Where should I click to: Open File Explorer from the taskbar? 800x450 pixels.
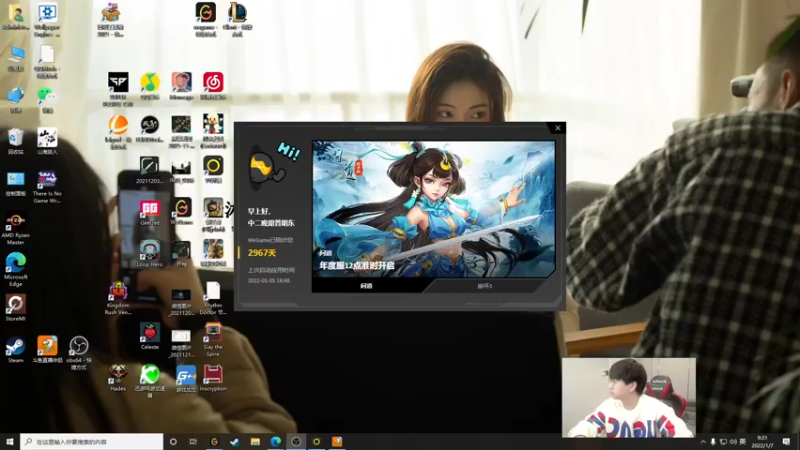[255, 441]
